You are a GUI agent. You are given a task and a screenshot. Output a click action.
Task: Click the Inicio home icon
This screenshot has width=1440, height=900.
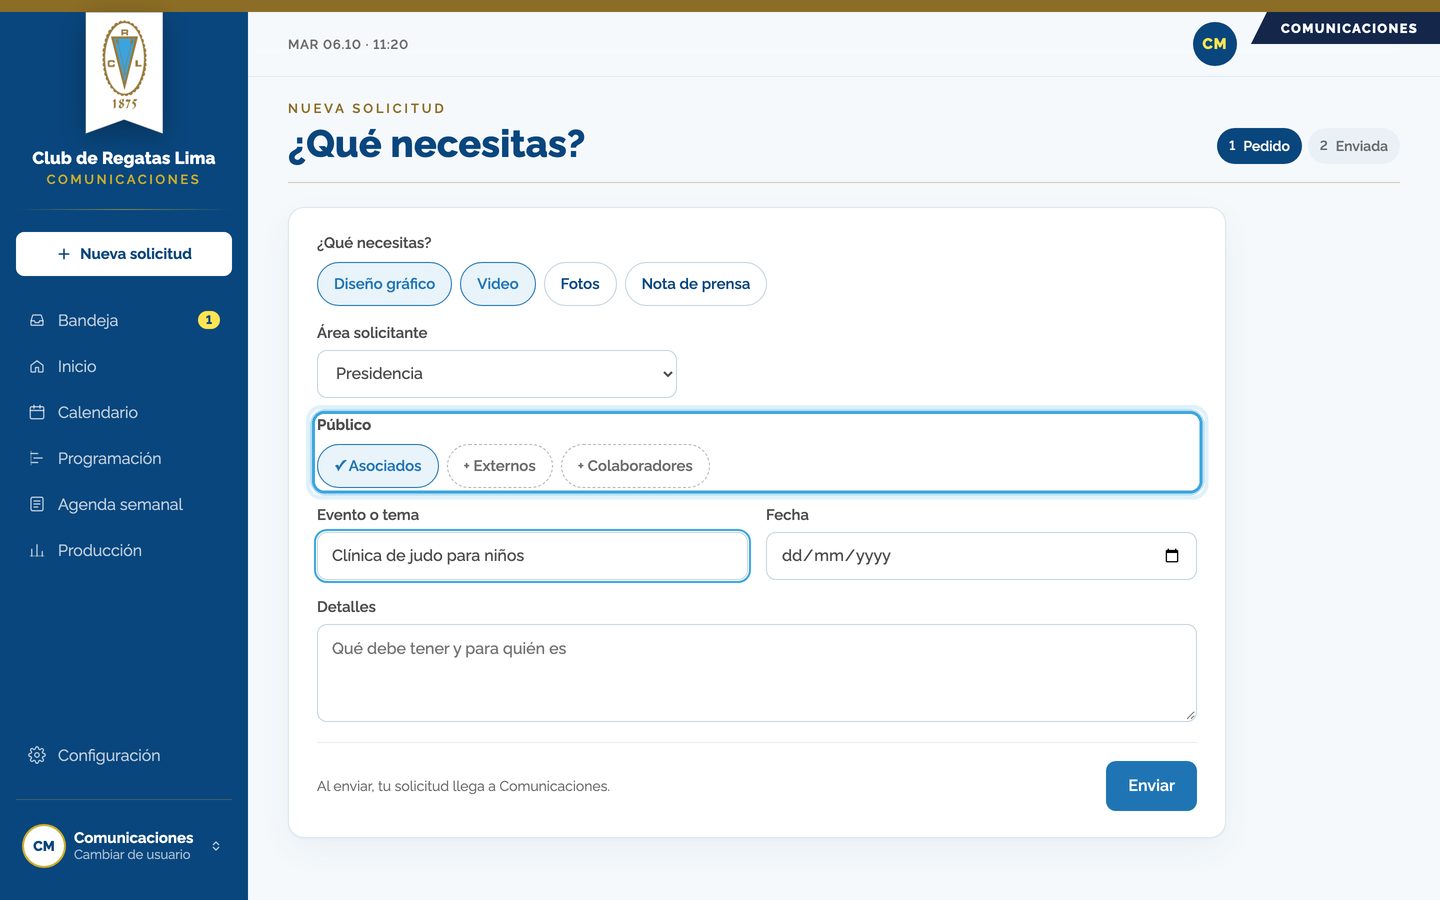(x=37, y=366)
